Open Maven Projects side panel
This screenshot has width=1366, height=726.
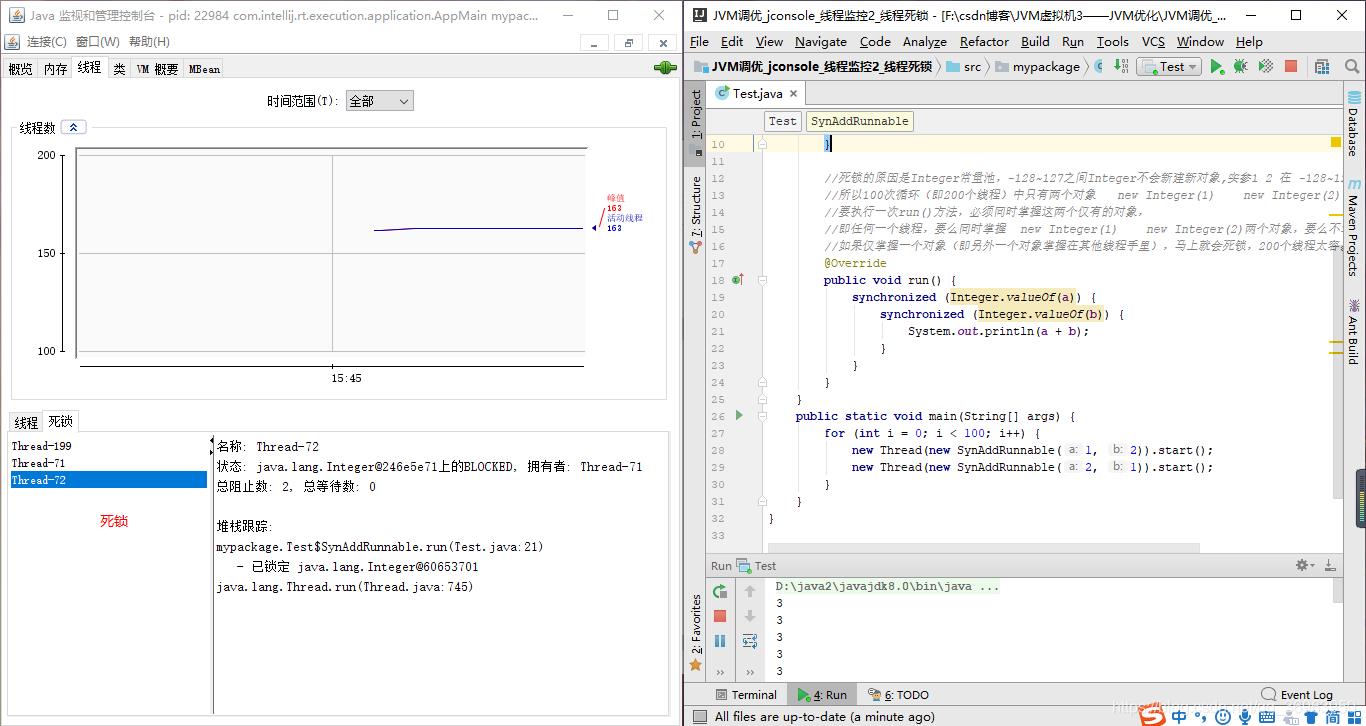click(1354, 227)
